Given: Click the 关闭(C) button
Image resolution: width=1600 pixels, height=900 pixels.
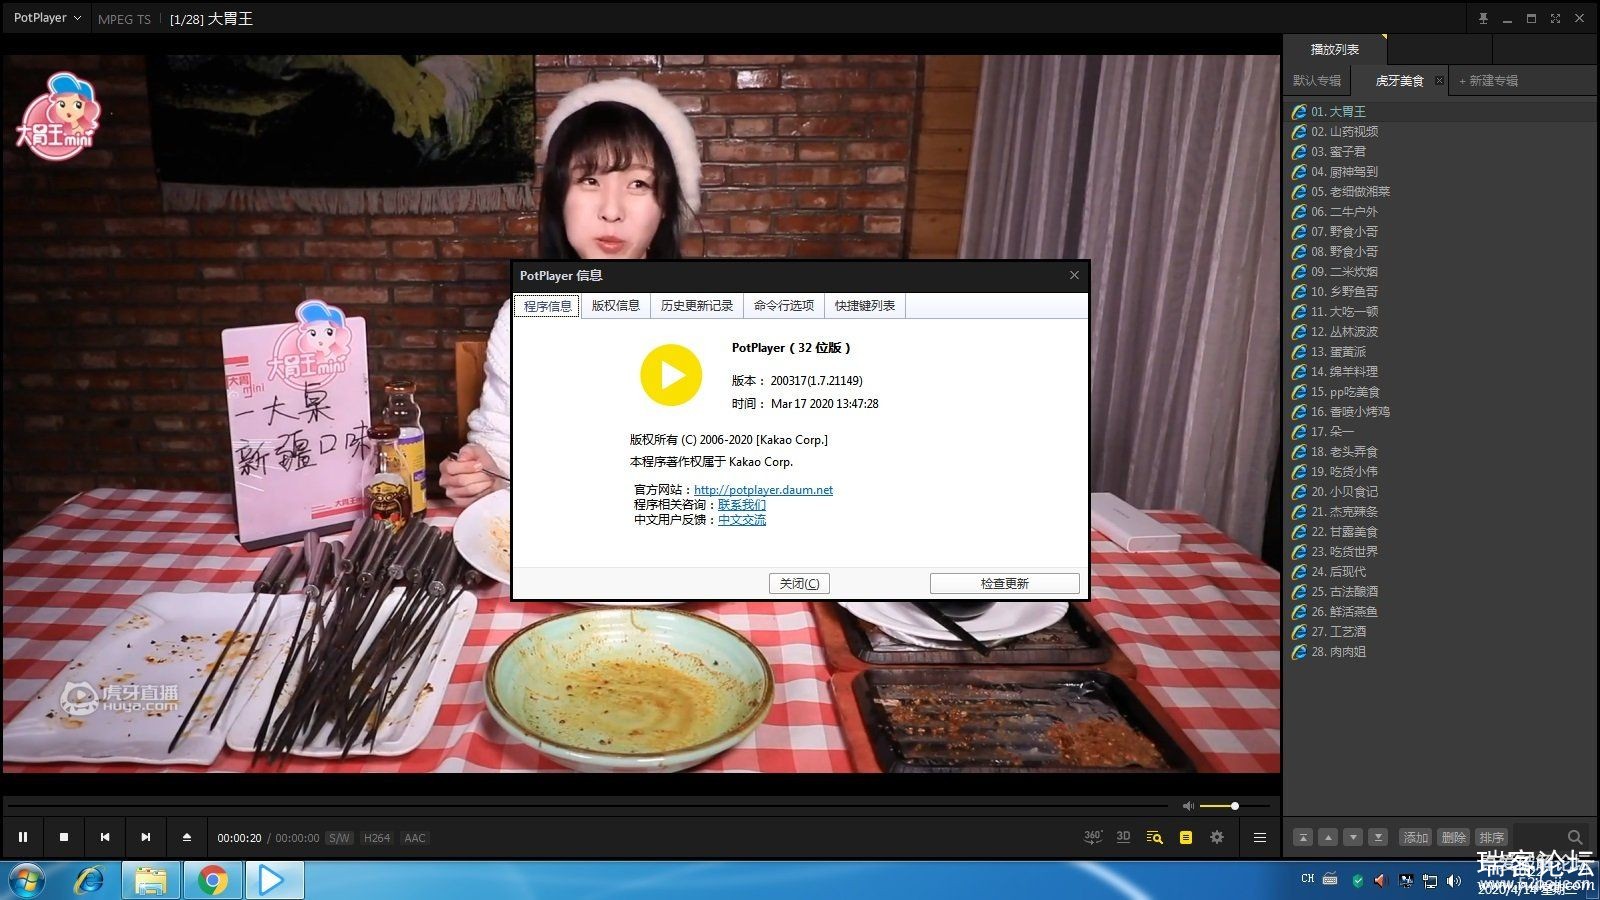Looking at the screenshot, I should [799, 583].
